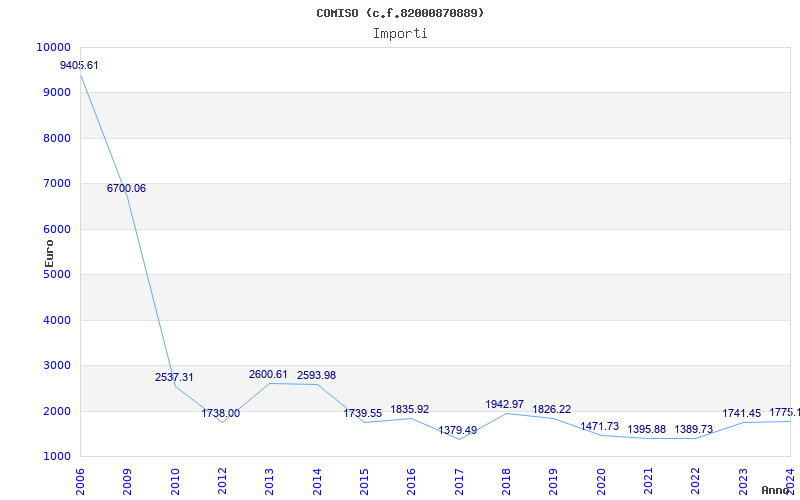Click the x-axis year 2020

(601, 482)
